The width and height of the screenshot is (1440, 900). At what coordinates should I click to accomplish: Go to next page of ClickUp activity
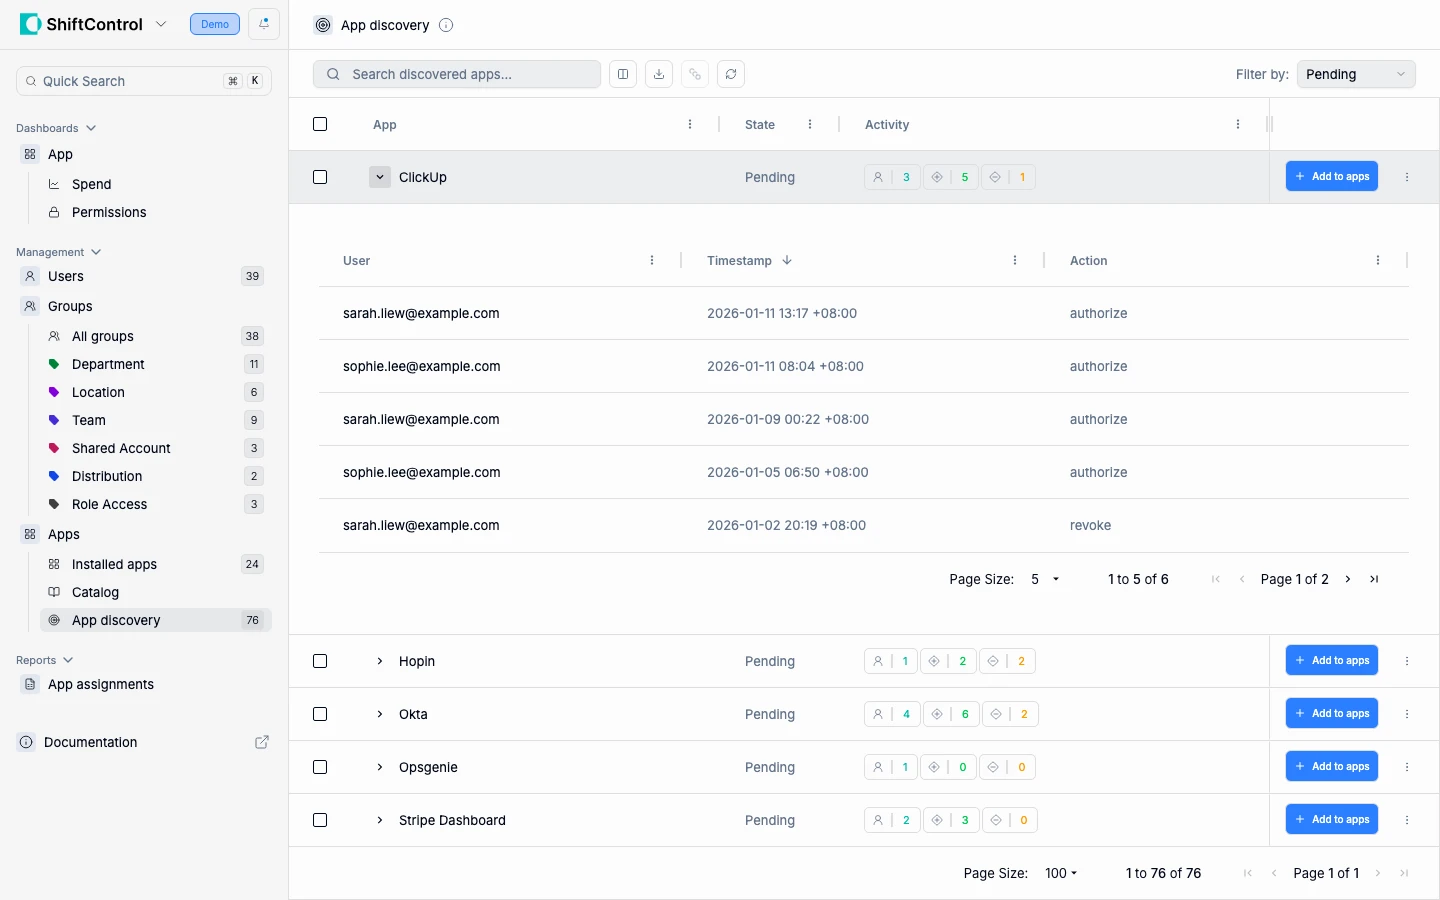pyautogui.click(x=1348, y=579)
